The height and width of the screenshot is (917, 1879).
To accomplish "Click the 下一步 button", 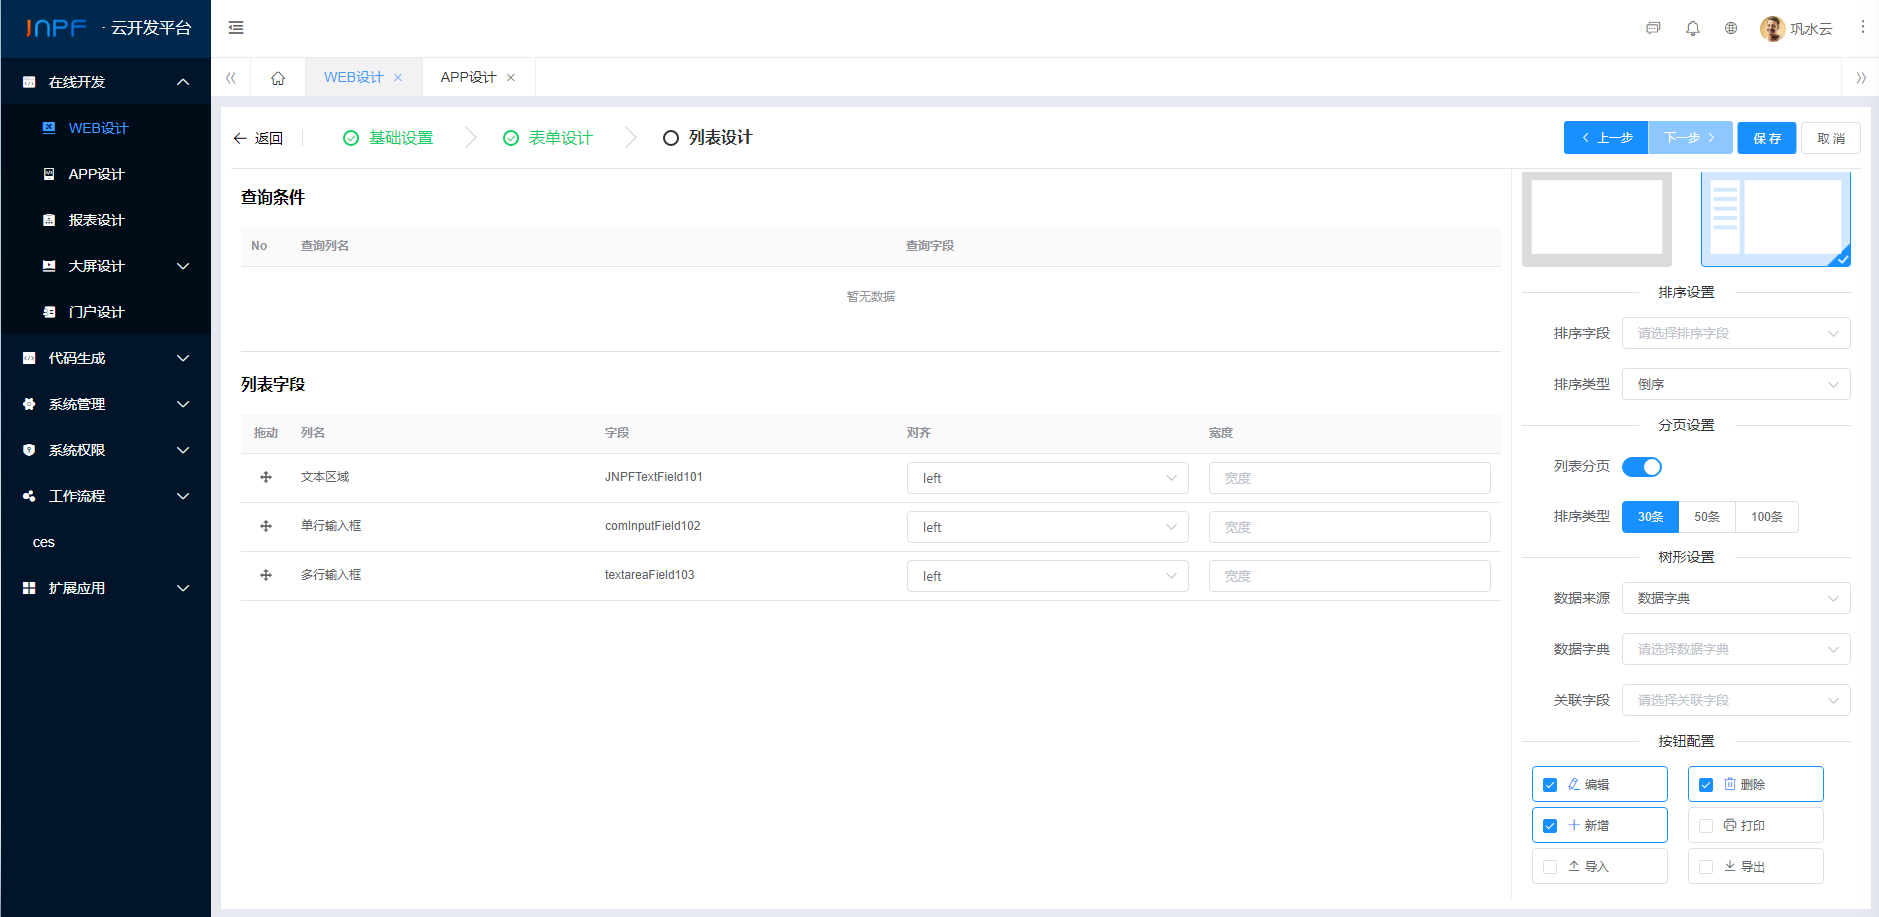I will [1690, 138].
